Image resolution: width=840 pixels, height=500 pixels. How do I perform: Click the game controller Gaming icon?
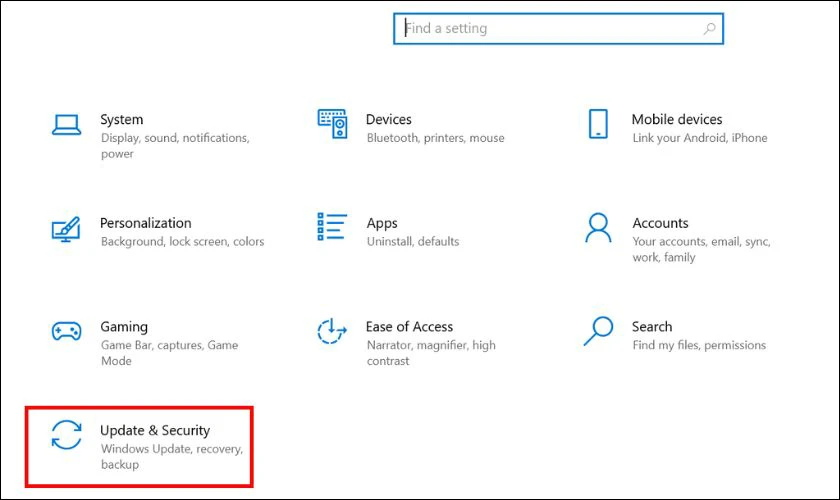(66, 332)
